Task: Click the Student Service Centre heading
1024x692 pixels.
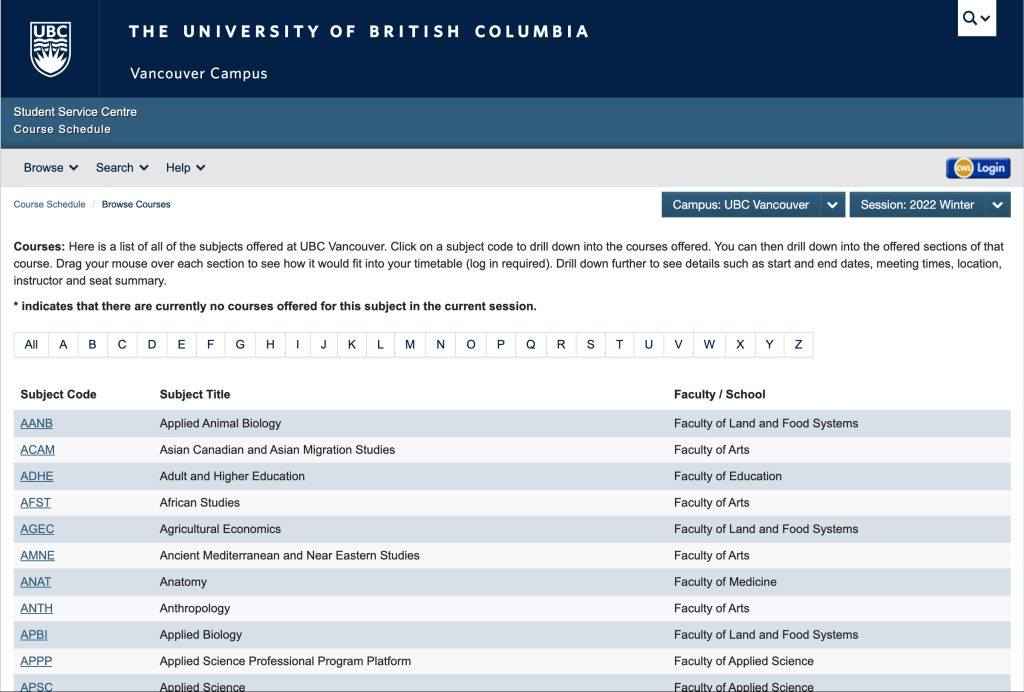Action: (x=75, y=112)
